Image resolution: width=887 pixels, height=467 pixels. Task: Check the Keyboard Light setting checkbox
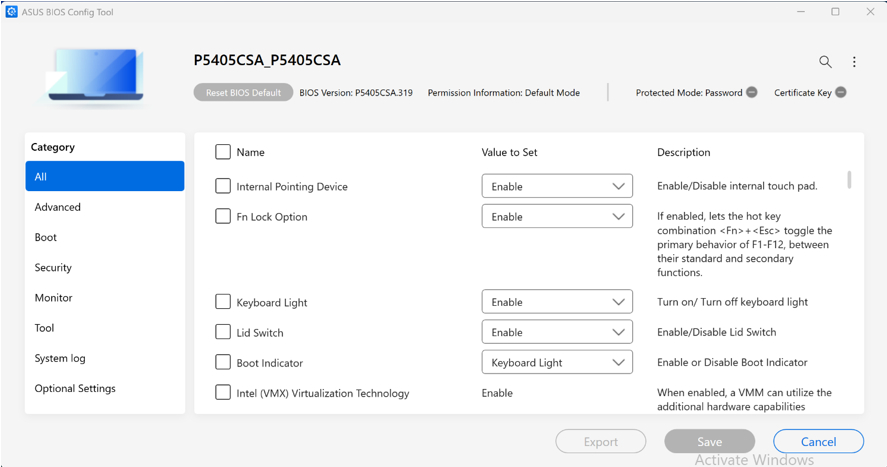[223, 302]
